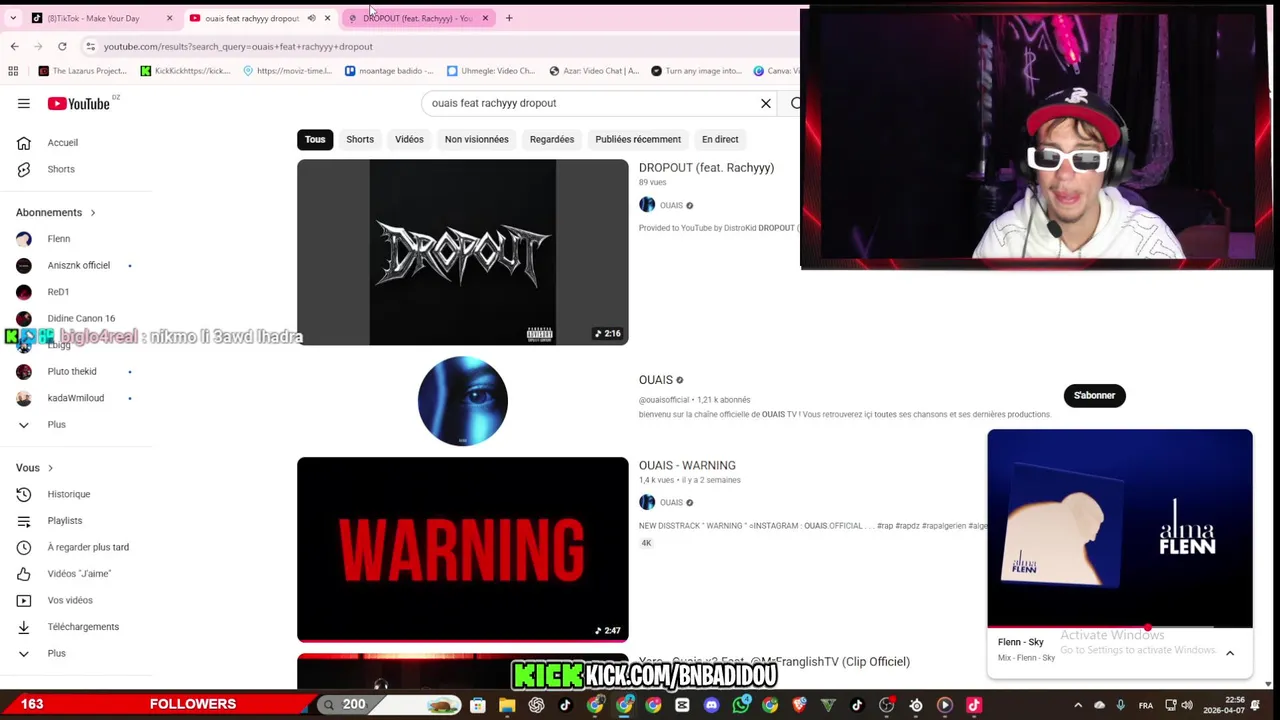Viewport: 1280px width, 720px height.
Task: Expand the Abonnements section chevron
Action: coord(93,212)
